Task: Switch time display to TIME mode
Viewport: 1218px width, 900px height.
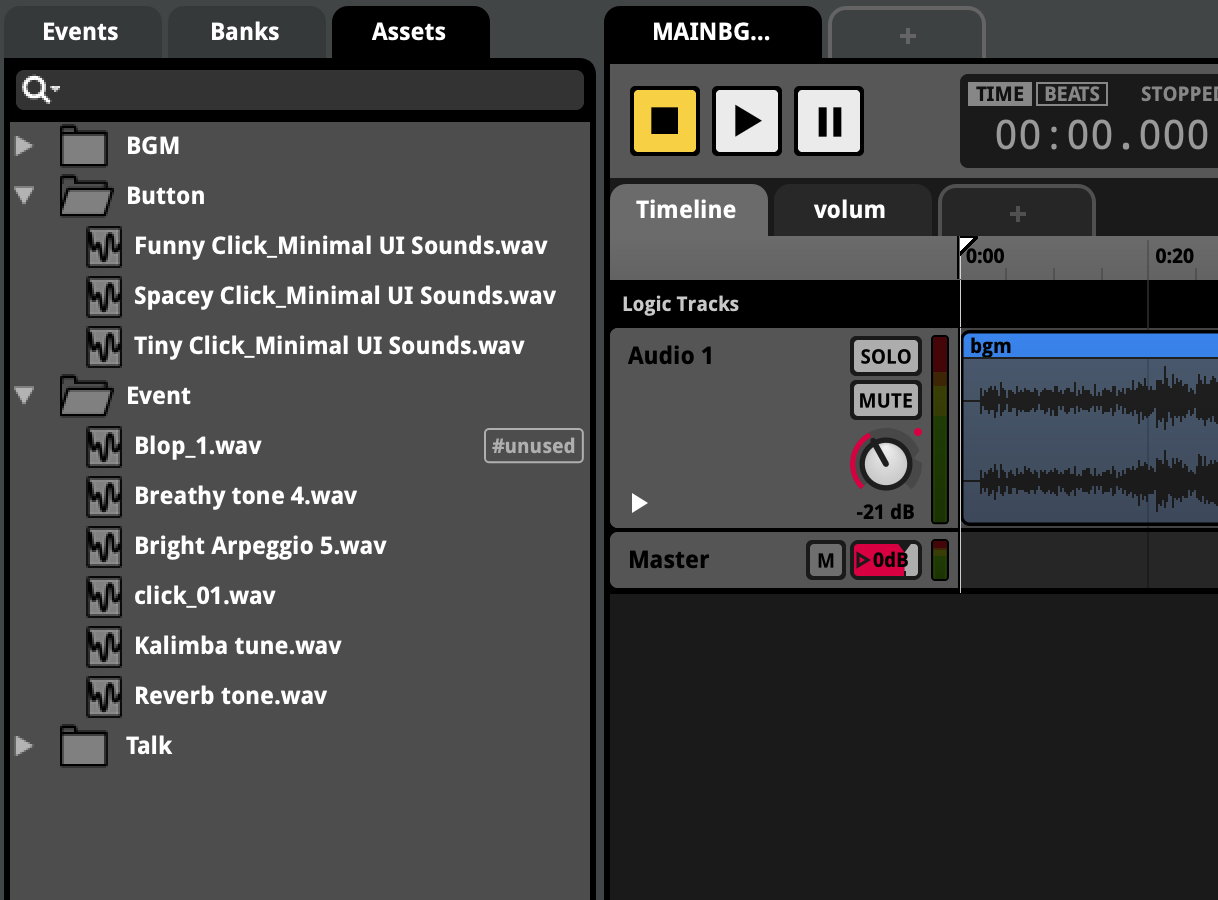Action: 1000,94
